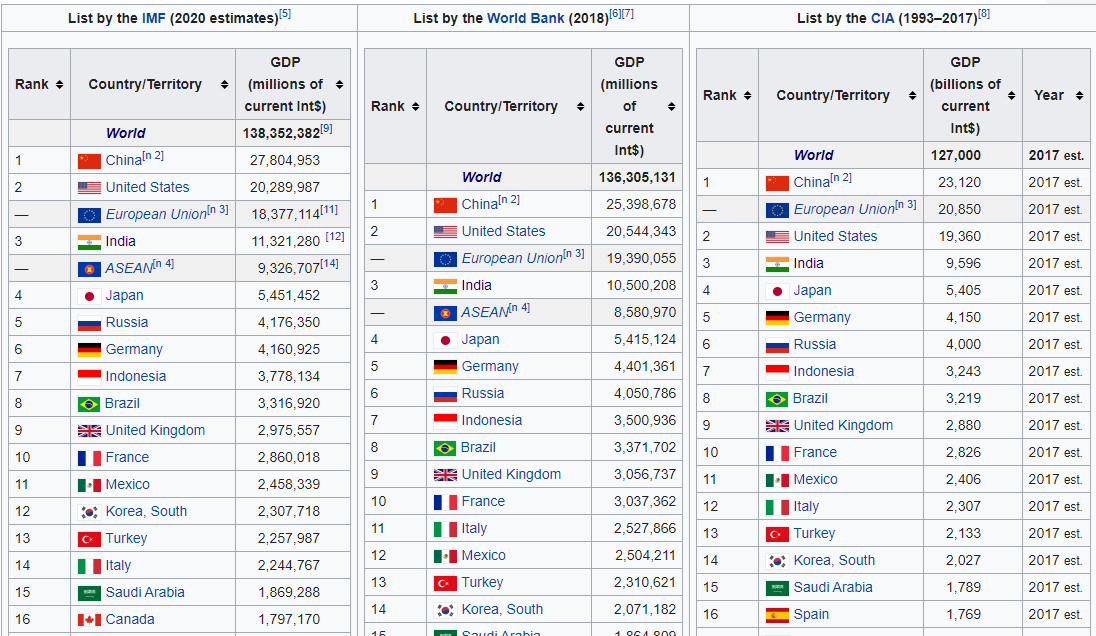Sort IMF table by GDP column

[x=339, y=85]
